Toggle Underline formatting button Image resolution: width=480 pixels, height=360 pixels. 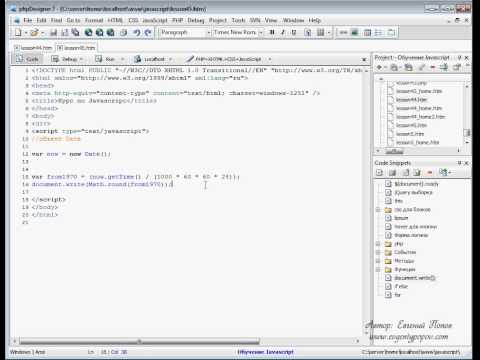(294, 32)
